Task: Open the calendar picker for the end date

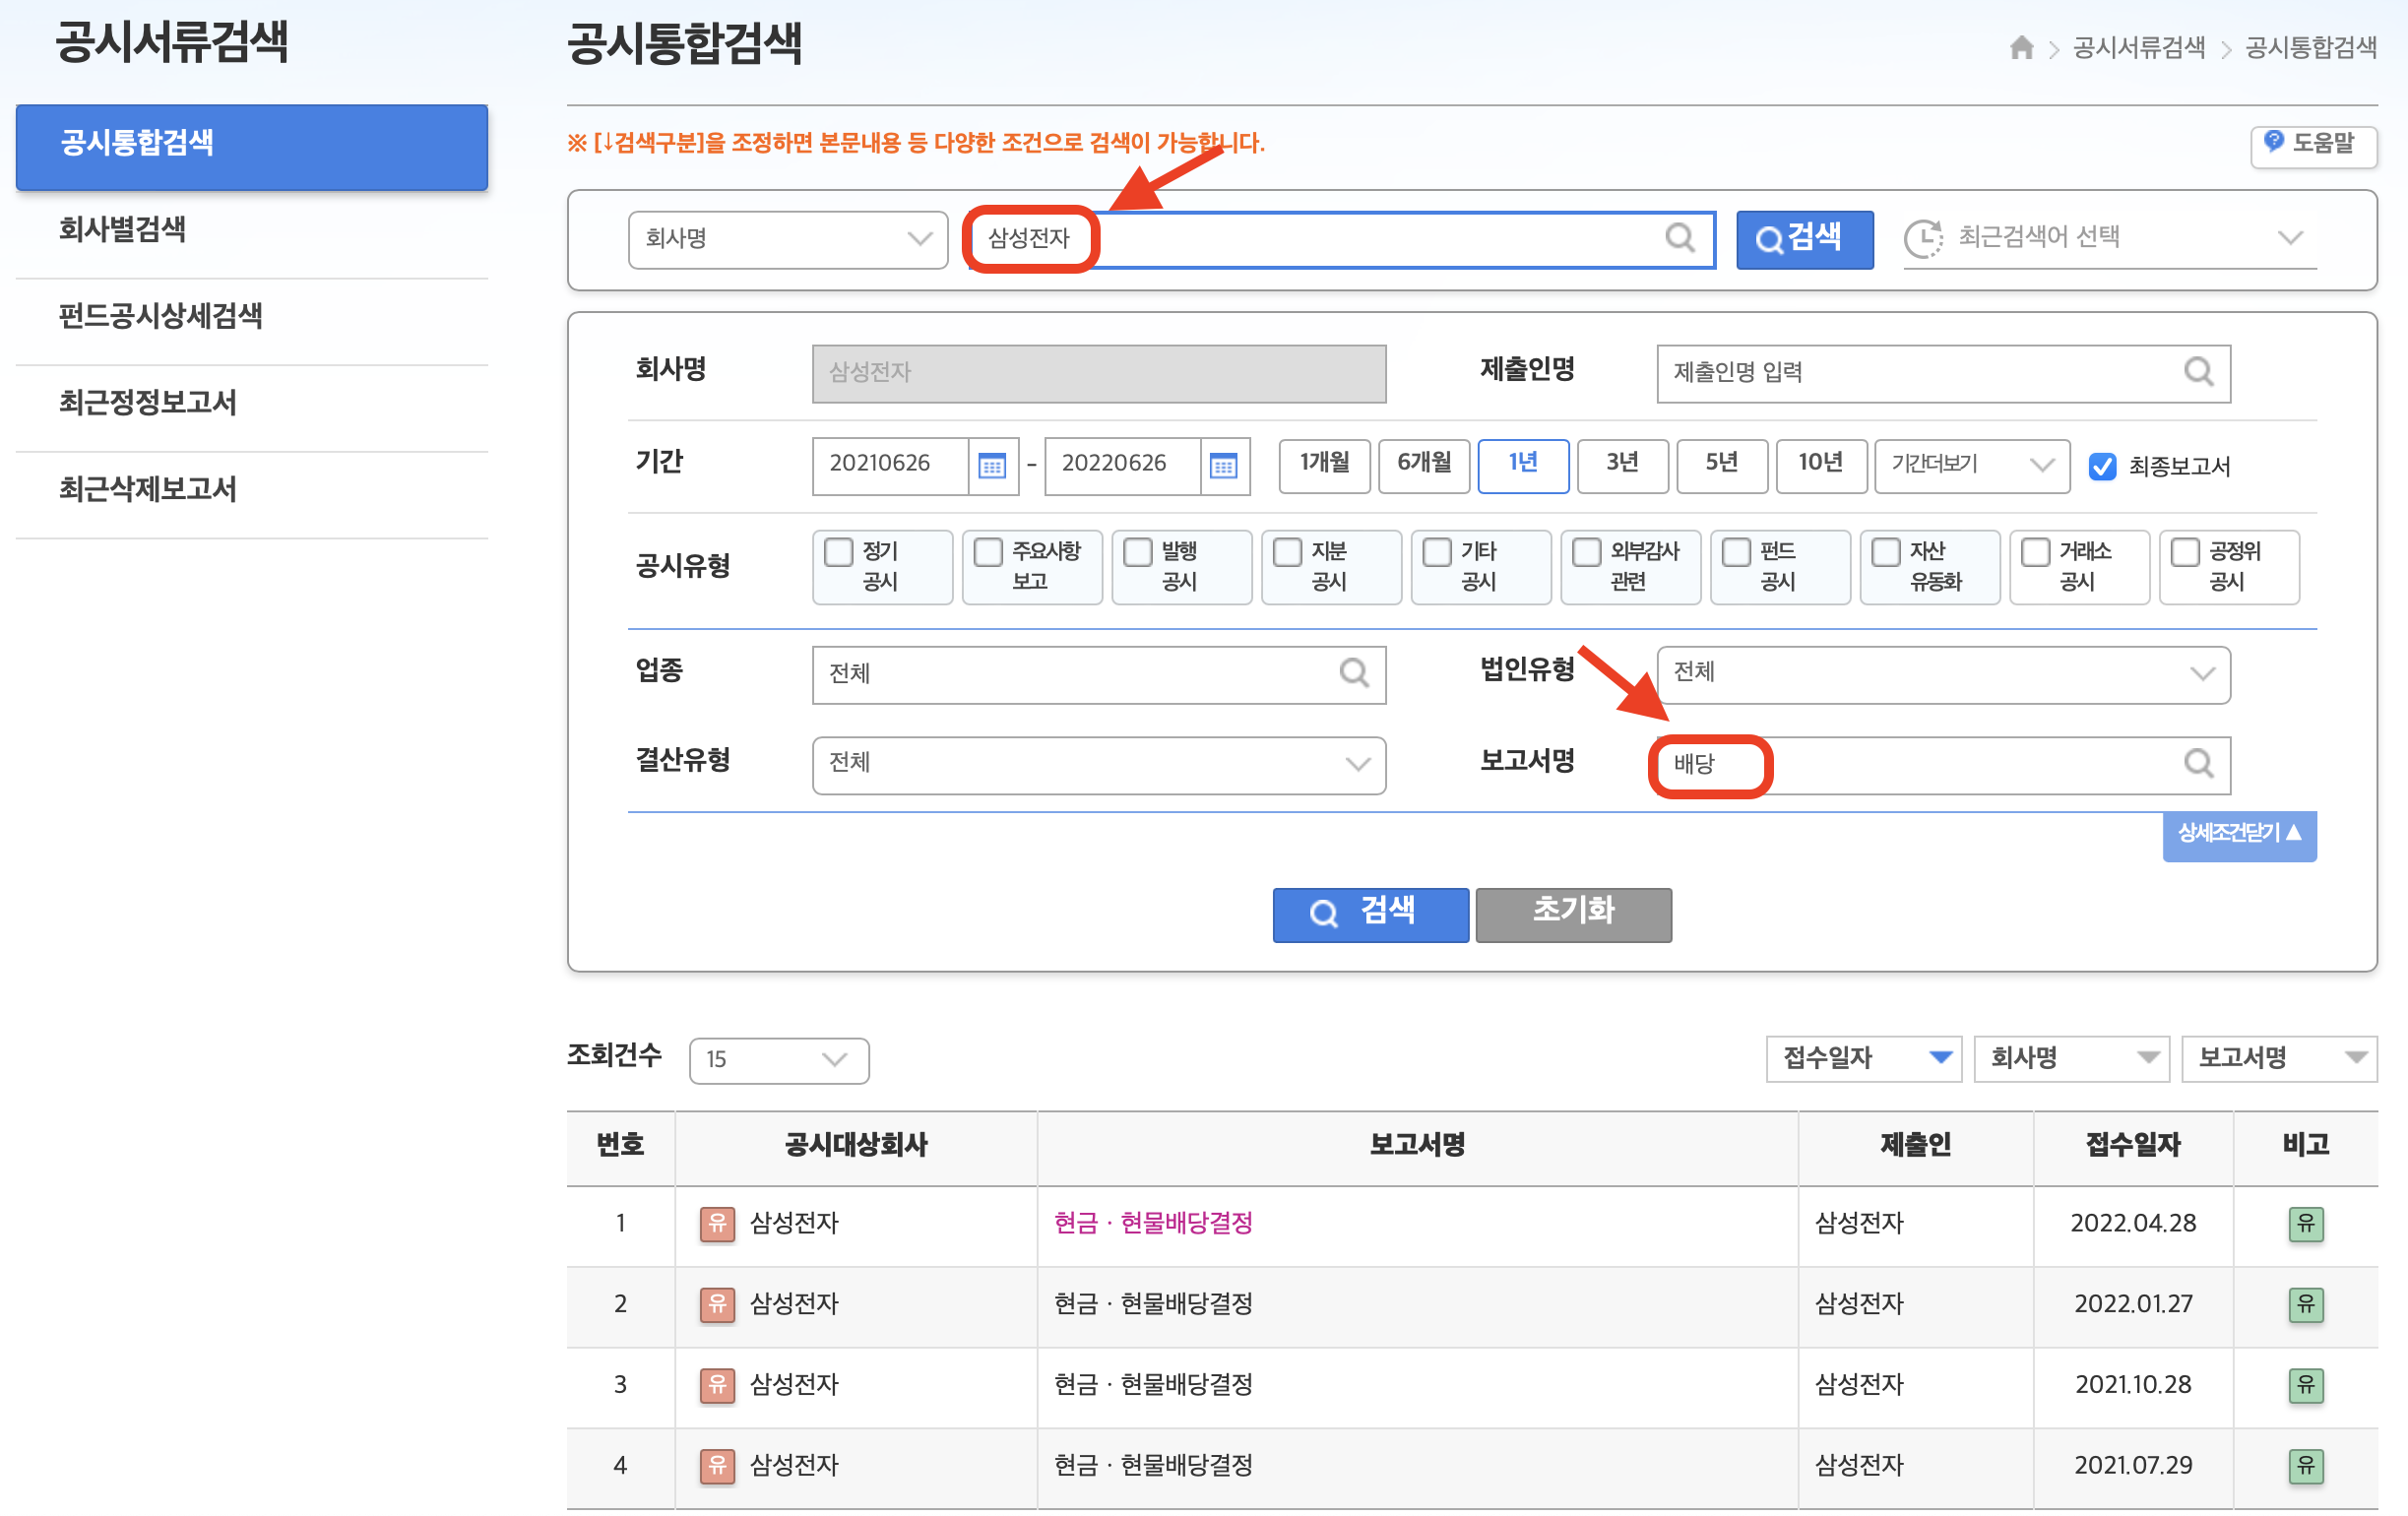Action: [1224, 465]
